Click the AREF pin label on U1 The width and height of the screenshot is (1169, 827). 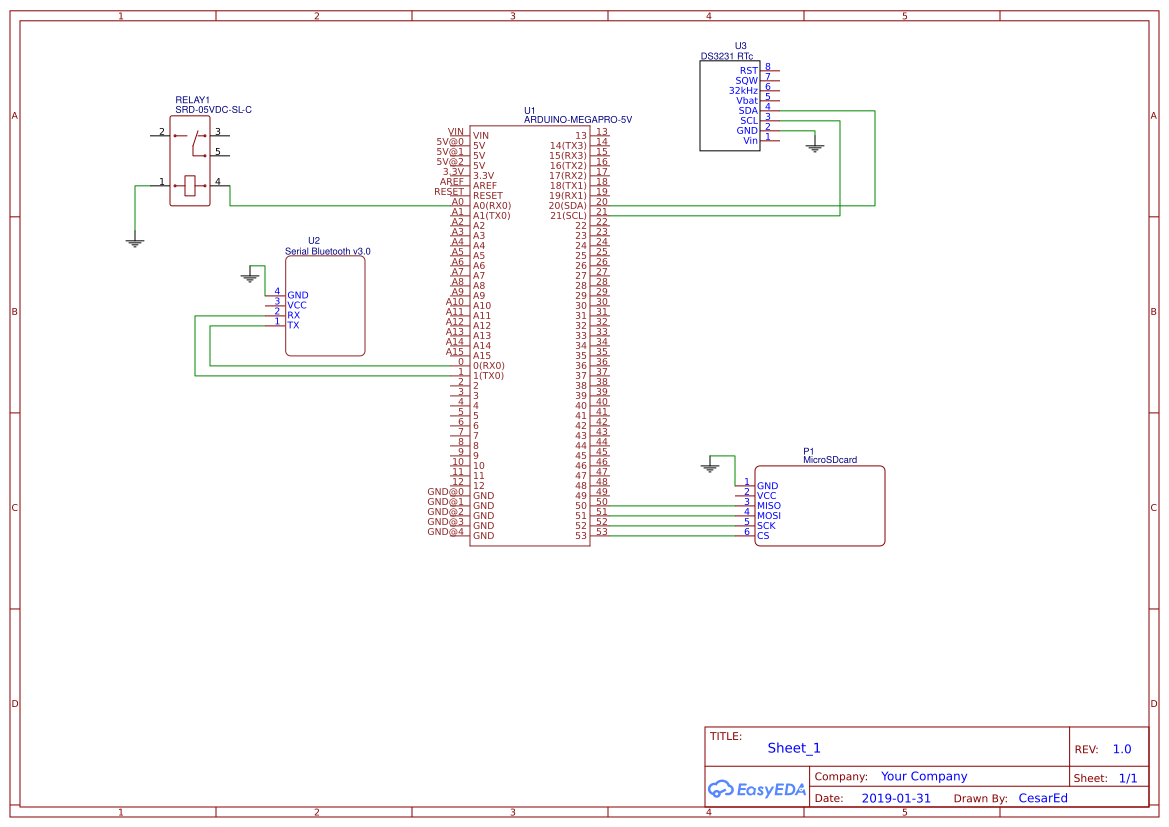[x=485, y=184]
